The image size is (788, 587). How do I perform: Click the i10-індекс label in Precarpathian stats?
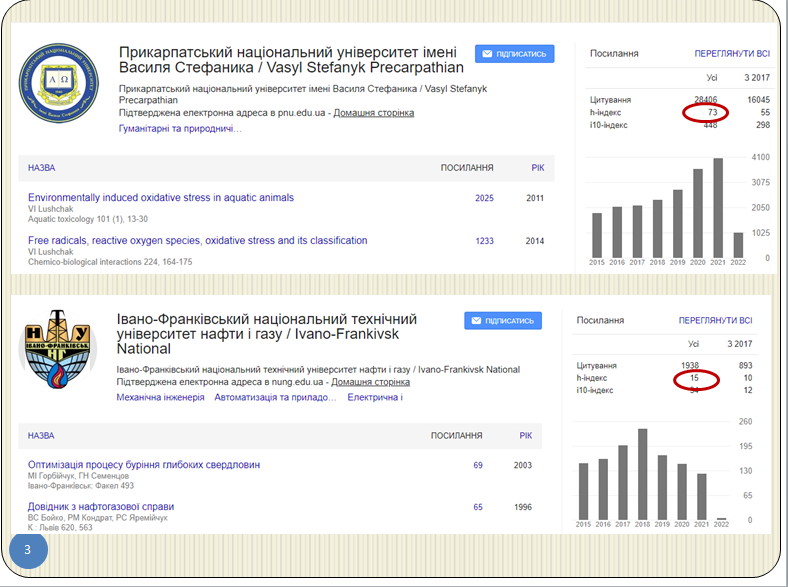click(x=609, y=125)
